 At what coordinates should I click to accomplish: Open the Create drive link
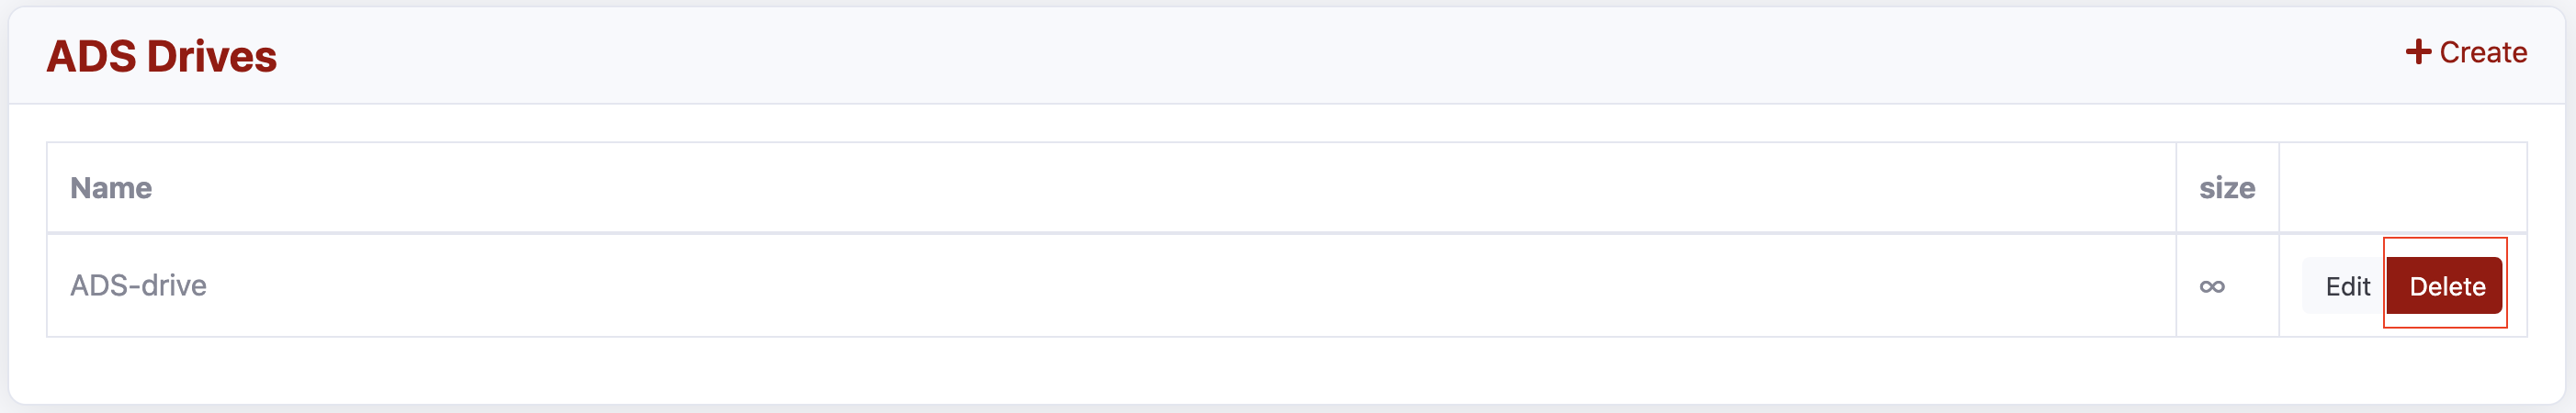[x=2466, y=52]
